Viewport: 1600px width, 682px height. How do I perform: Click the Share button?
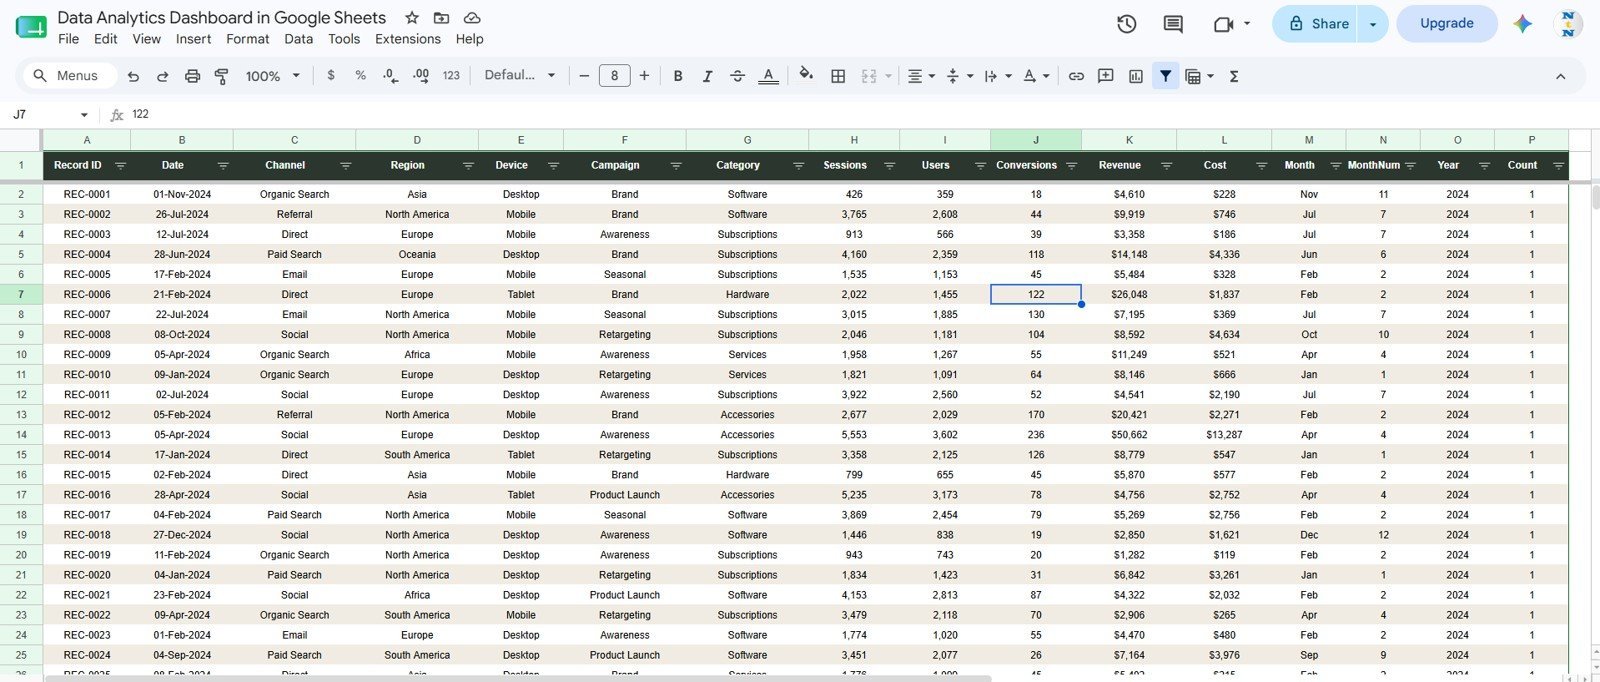click(x=1315, y=24)
